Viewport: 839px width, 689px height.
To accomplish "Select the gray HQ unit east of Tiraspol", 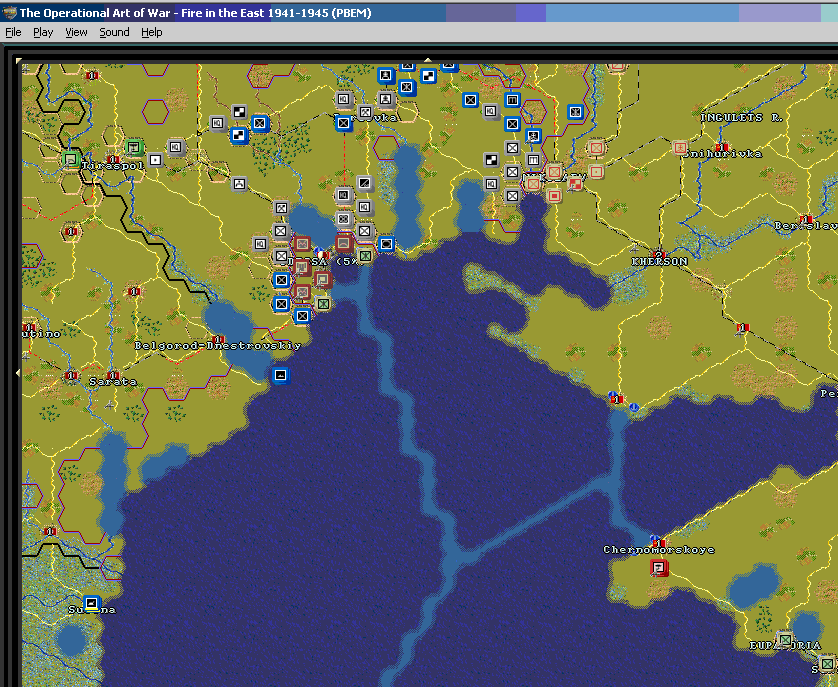I will pos(176,147).
